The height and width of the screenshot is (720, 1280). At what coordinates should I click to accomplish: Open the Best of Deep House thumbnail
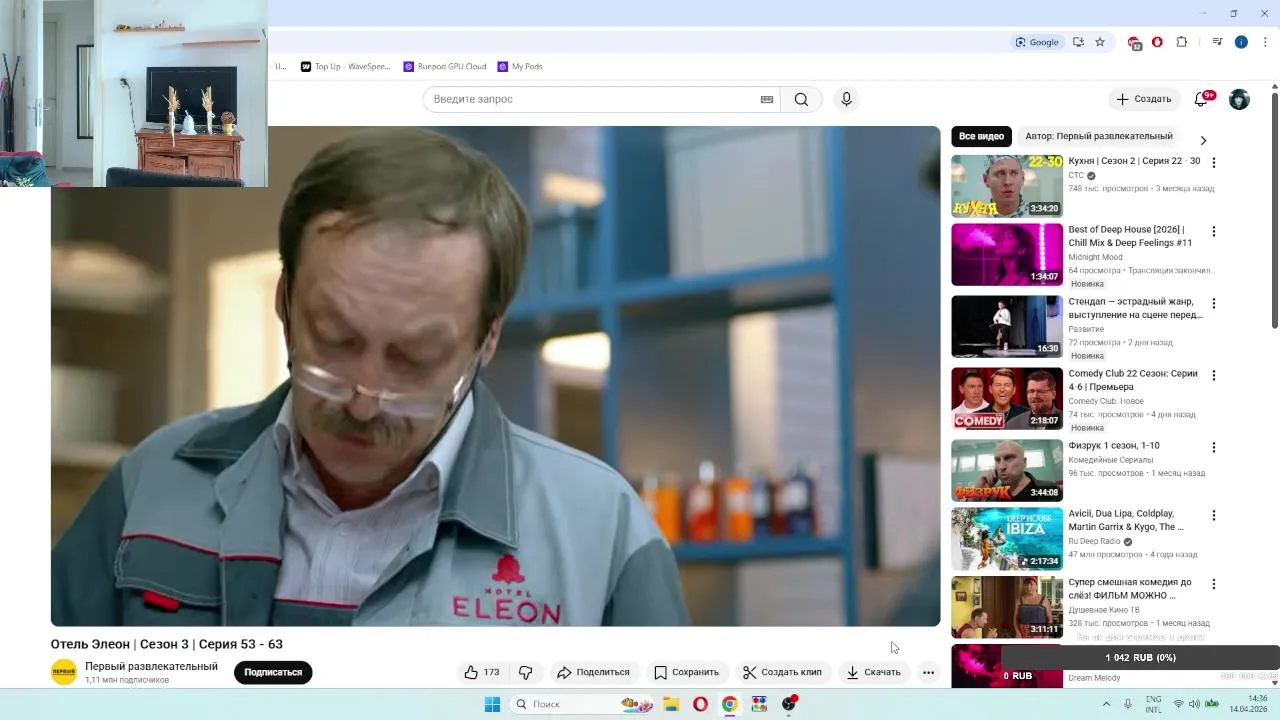[x=1007, y=254]
